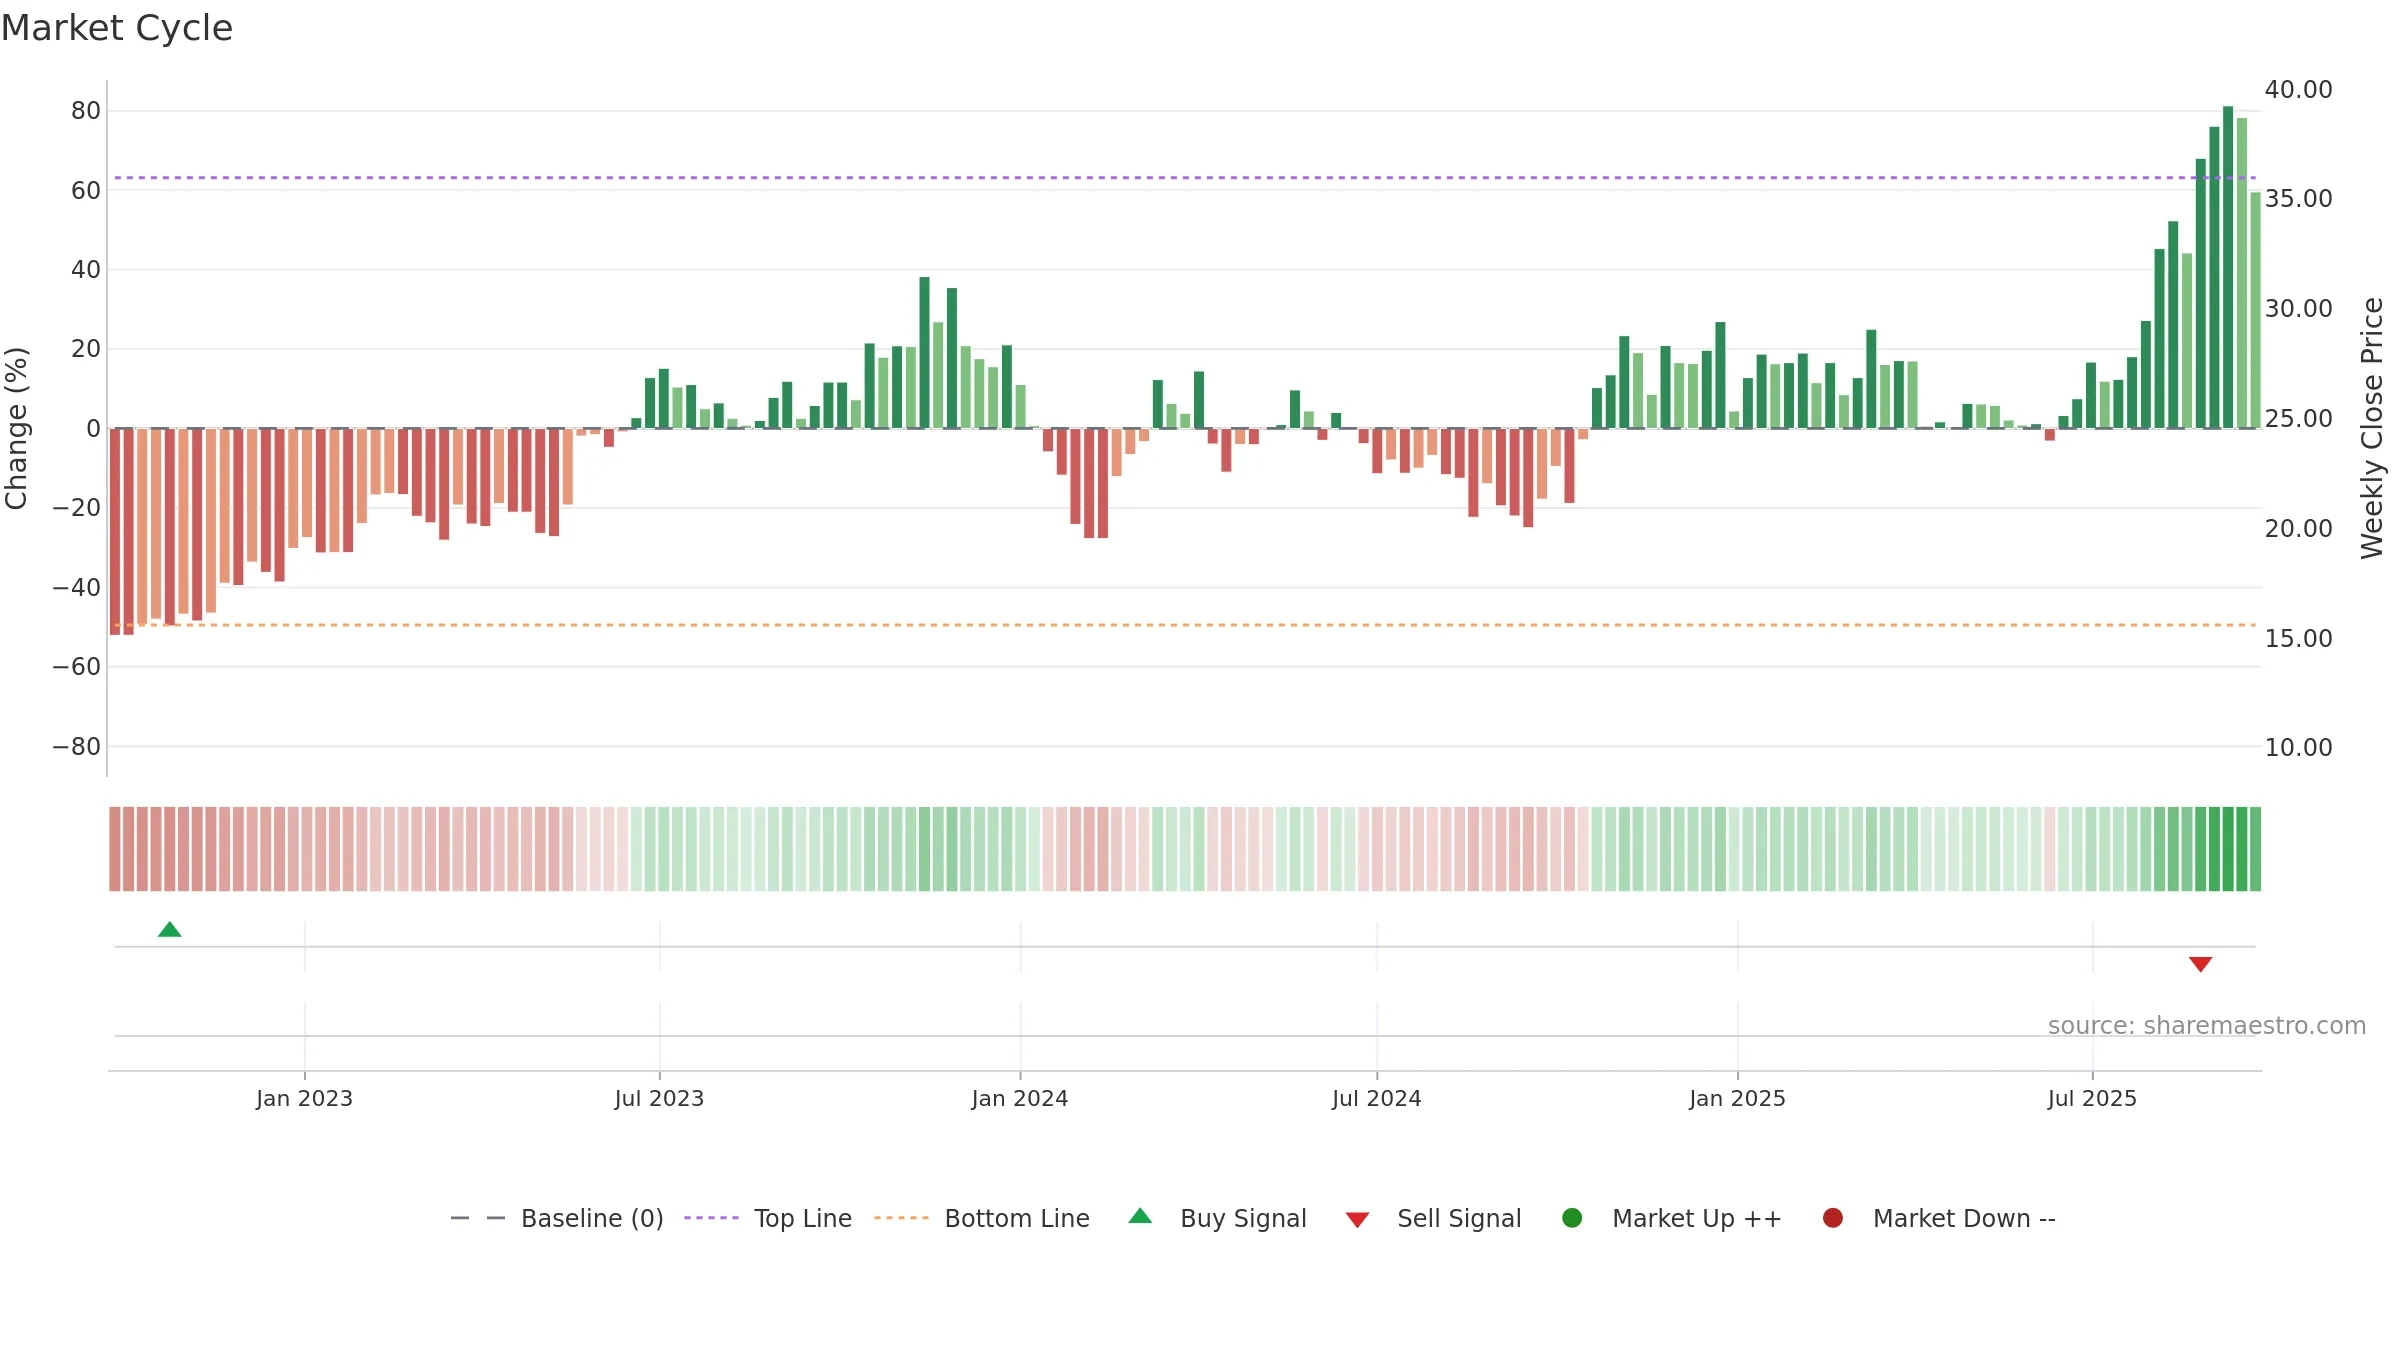Screen dimensions: 2400x1350
Task: Click the gray dashed Baseline legend swatch
Action: coord(478,1218)
